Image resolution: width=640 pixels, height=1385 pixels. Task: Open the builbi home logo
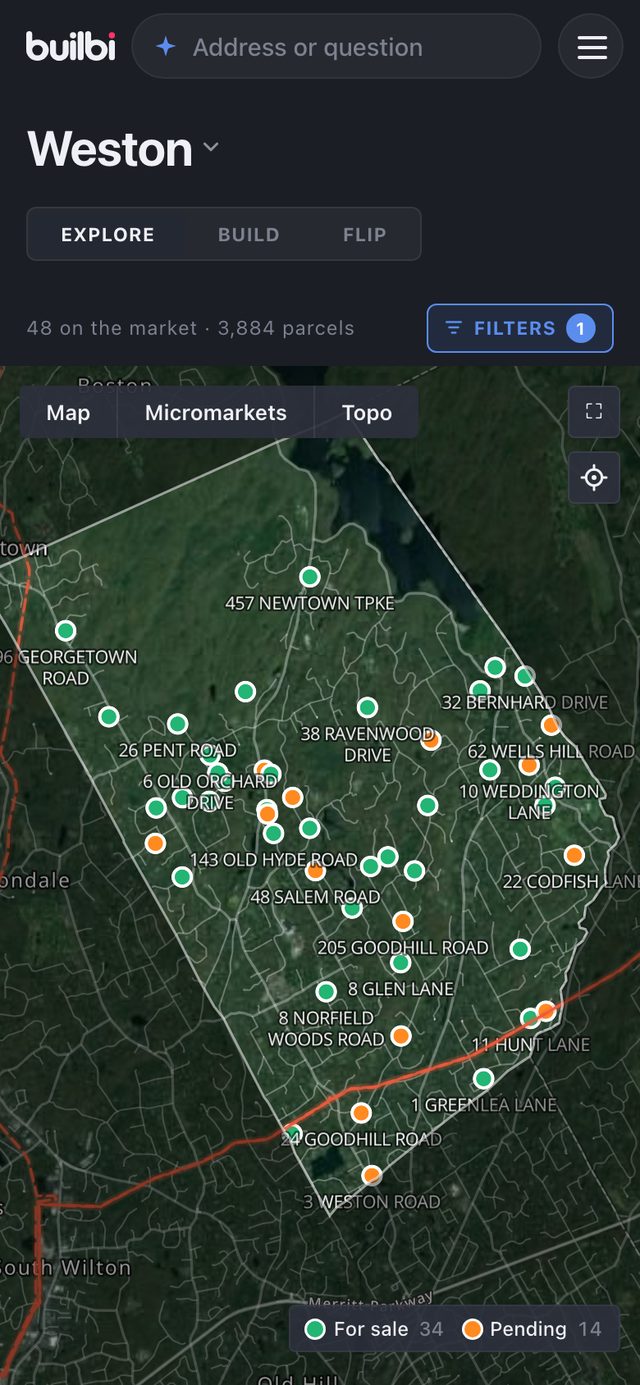pyautogui.click(x=71, y=46)
